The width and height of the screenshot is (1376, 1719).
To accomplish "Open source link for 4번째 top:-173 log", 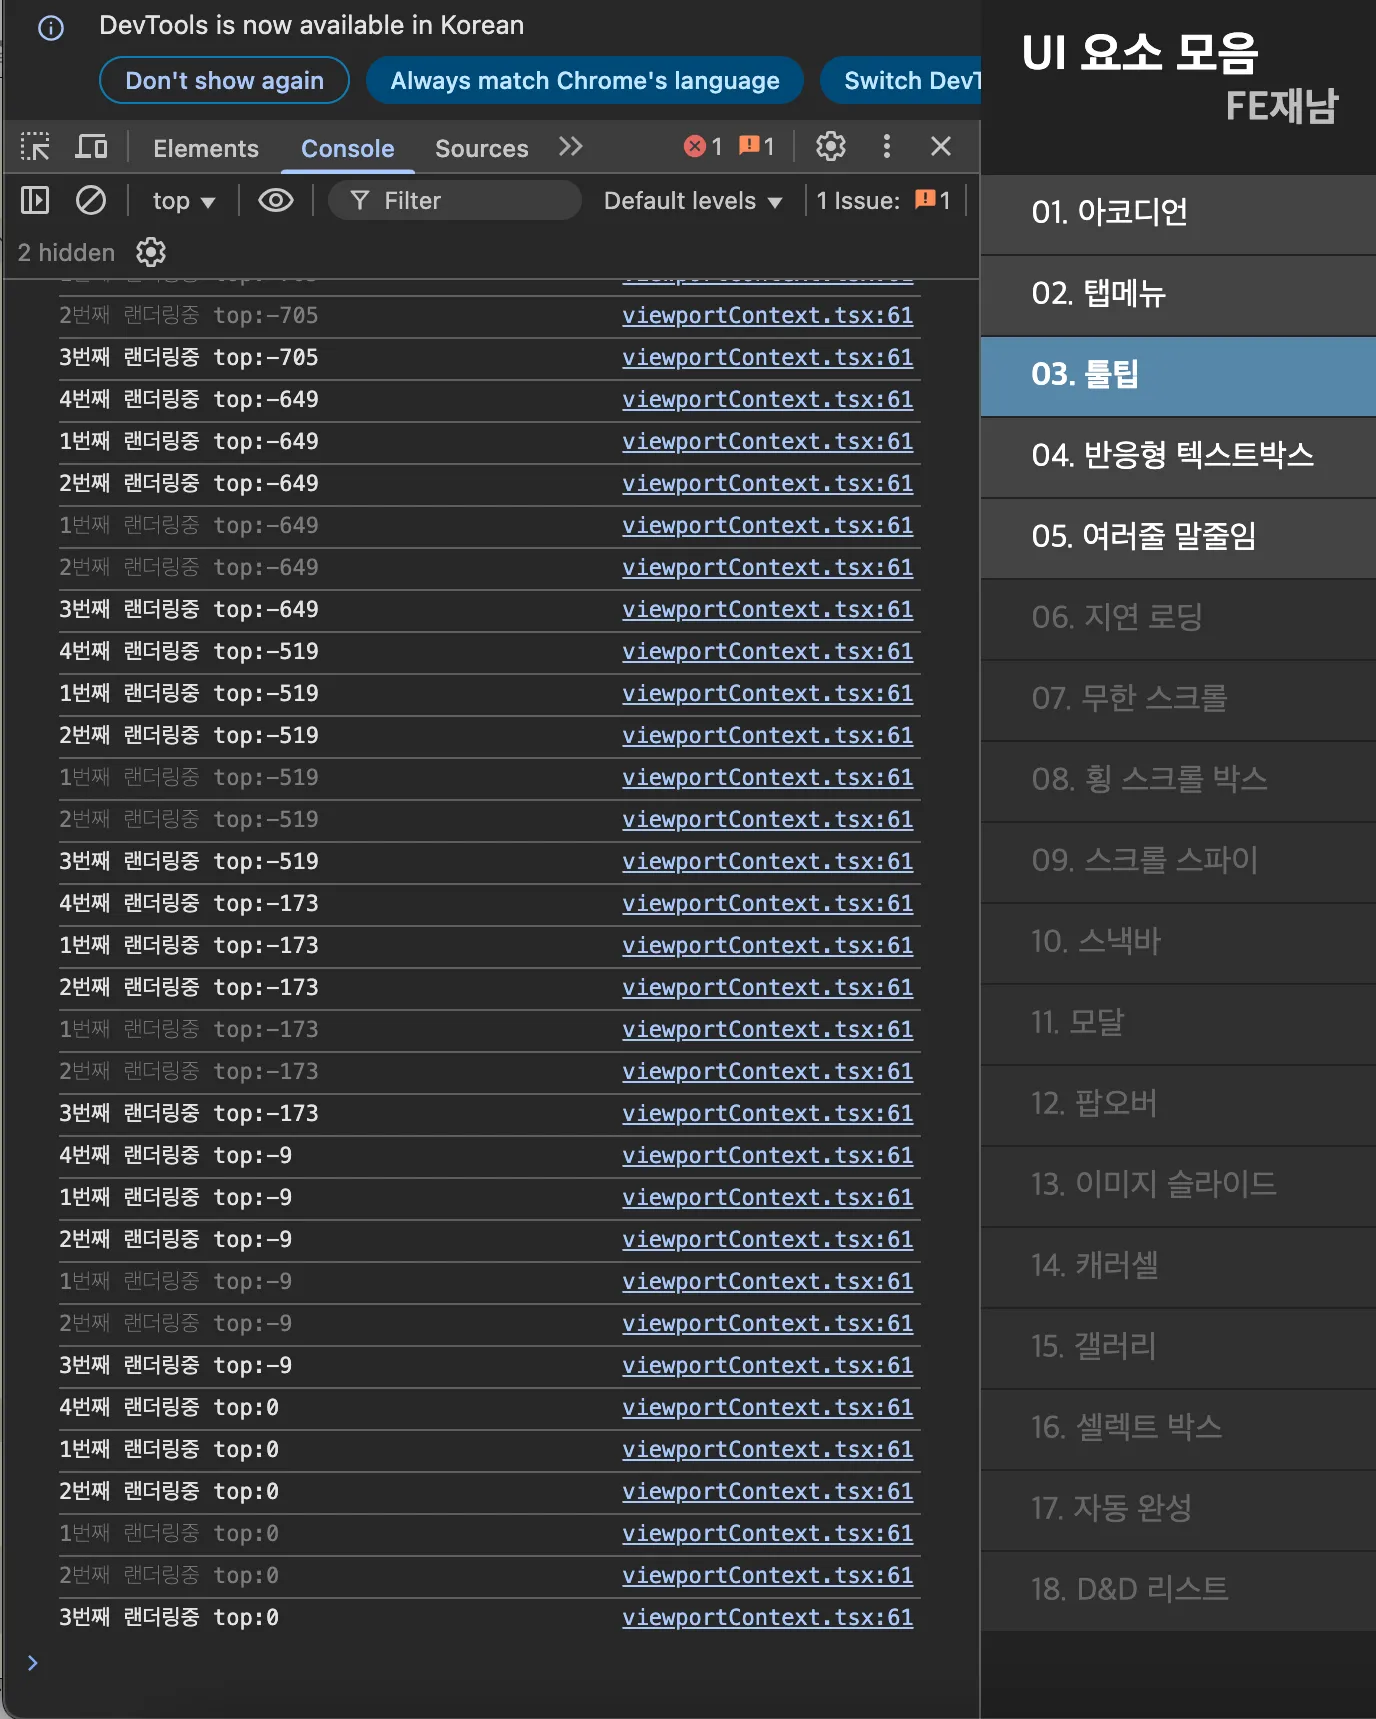I will (x=767, y=903).
